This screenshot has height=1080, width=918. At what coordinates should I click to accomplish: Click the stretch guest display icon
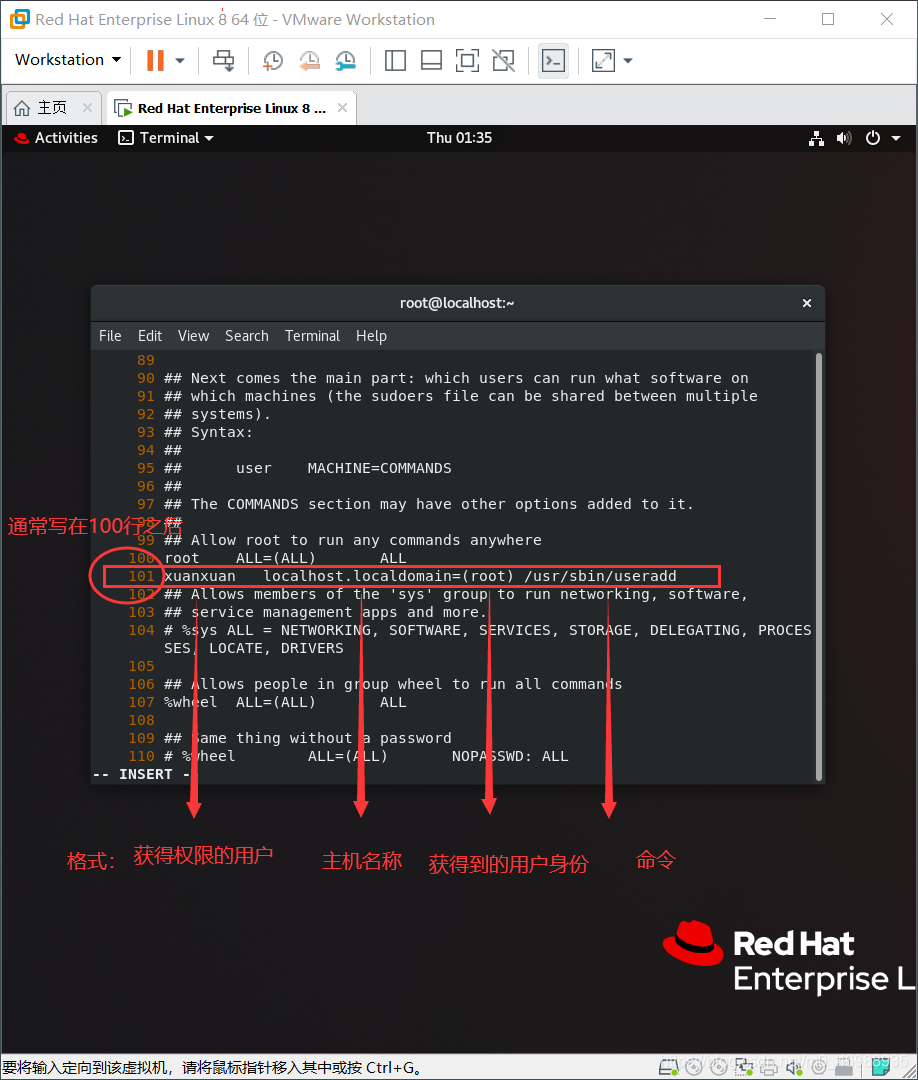click(x=603, y=61)
